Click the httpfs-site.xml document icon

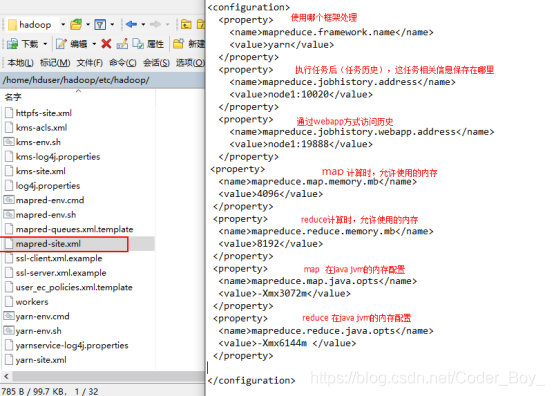[9, 113]
